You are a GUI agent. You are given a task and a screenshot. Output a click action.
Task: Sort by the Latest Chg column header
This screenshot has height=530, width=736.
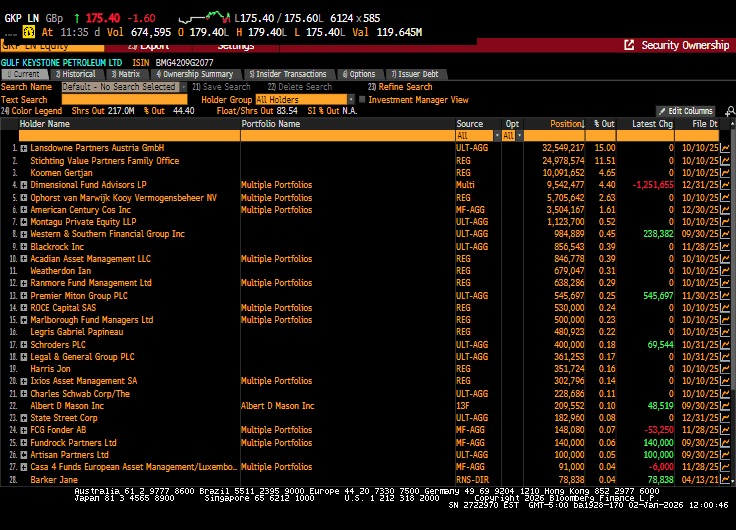pyautogui.click(x=652, y=124)
